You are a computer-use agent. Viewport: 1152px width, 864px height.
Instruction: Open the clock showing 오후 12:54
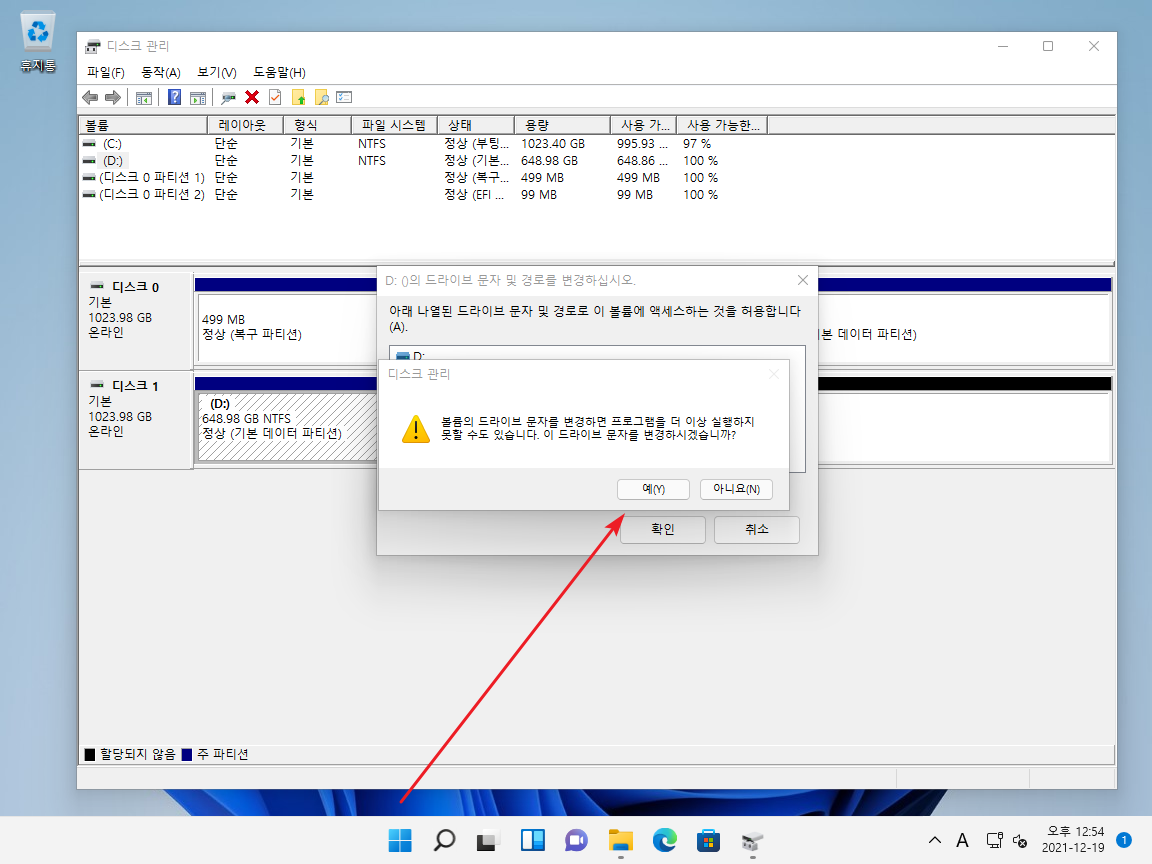click(1073, 840)
